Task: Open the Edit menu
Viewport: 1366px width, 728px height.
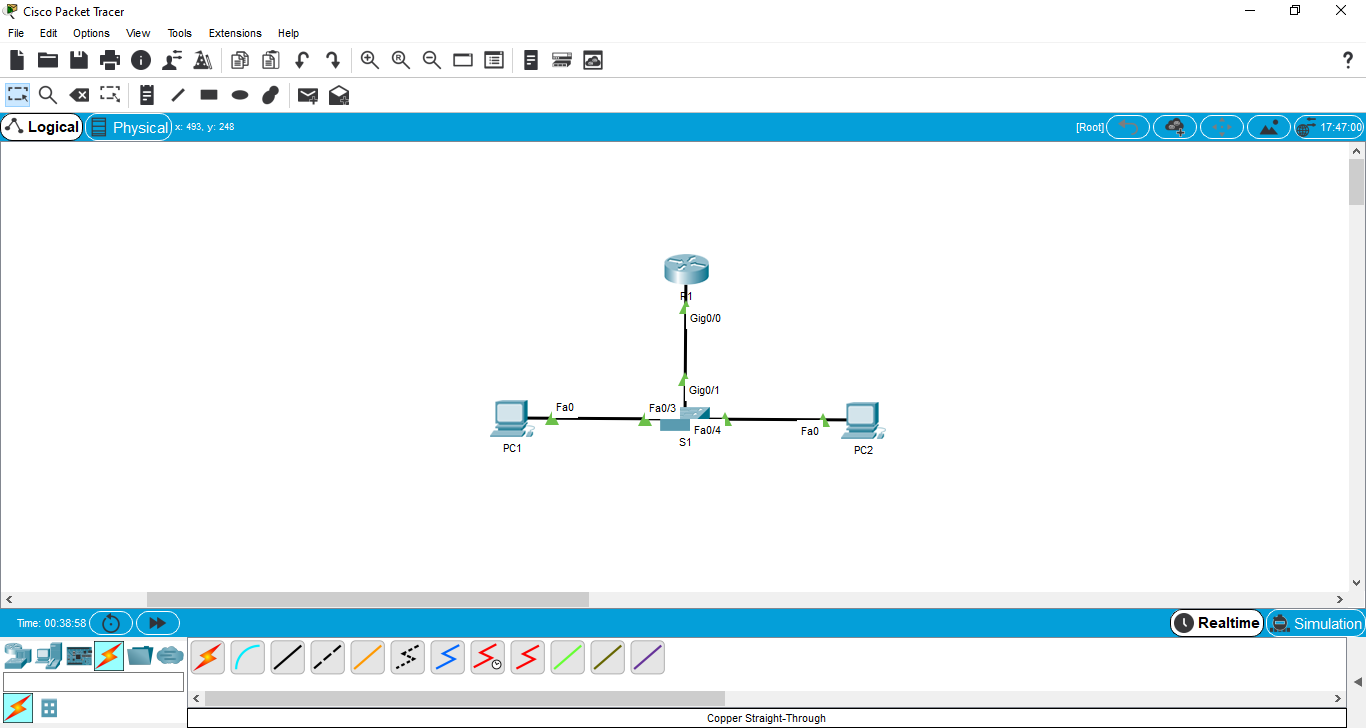Action: (48, 33)
